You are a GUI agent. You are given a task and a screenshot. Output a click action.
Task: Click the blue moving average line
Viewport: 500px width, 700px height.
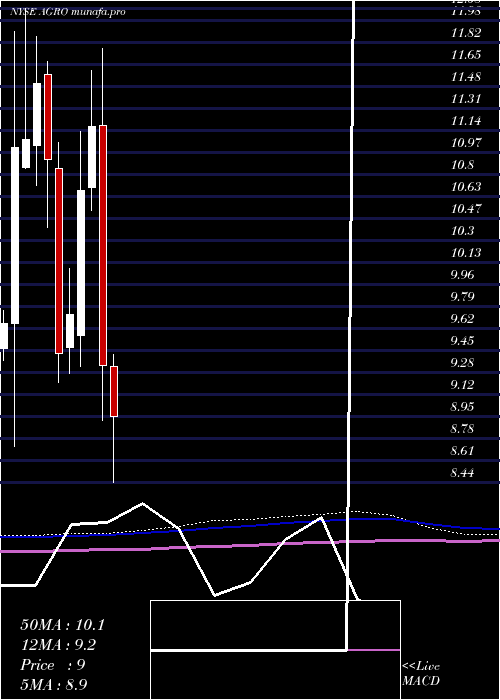tap(250, 526)
